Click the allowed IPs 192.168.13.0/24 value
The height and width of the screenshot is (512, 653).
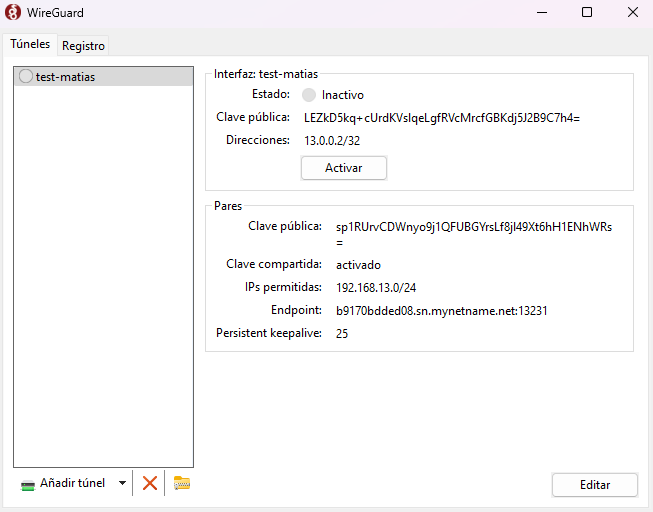[376, 288]
